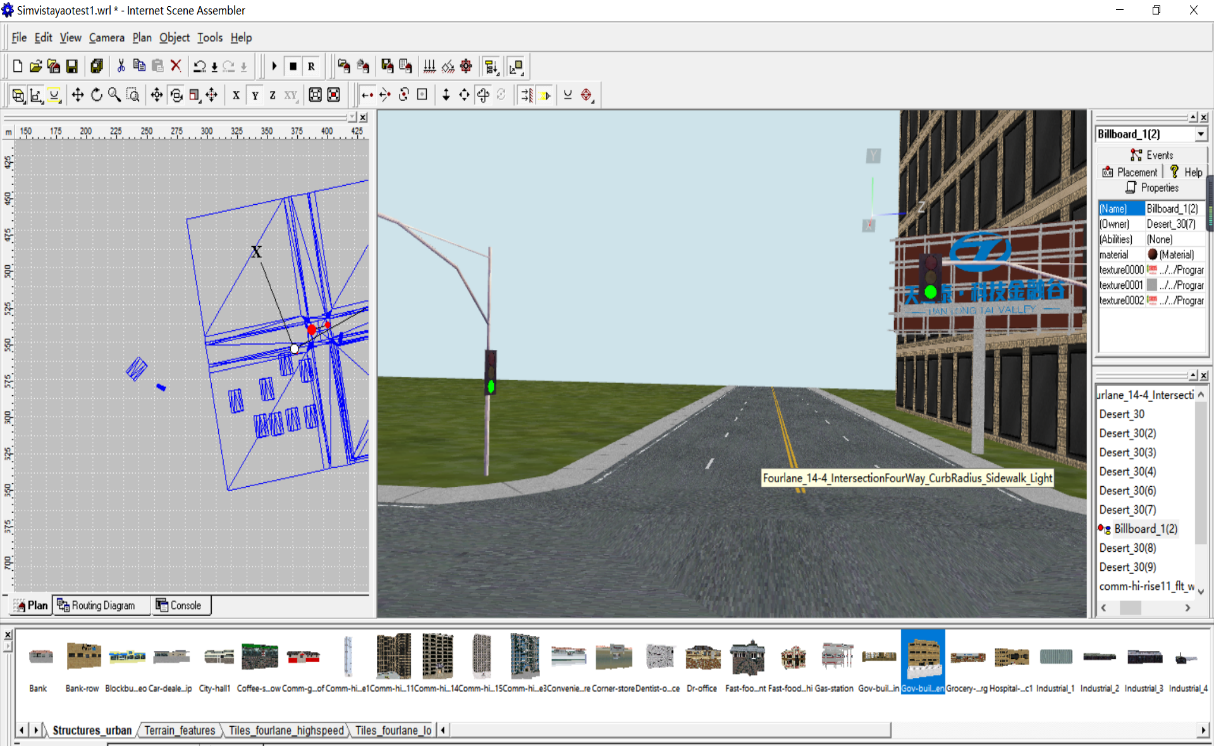Start simulation with play button
The image size is (1214, 746).
pyautogui.click(x=275, y=67)
